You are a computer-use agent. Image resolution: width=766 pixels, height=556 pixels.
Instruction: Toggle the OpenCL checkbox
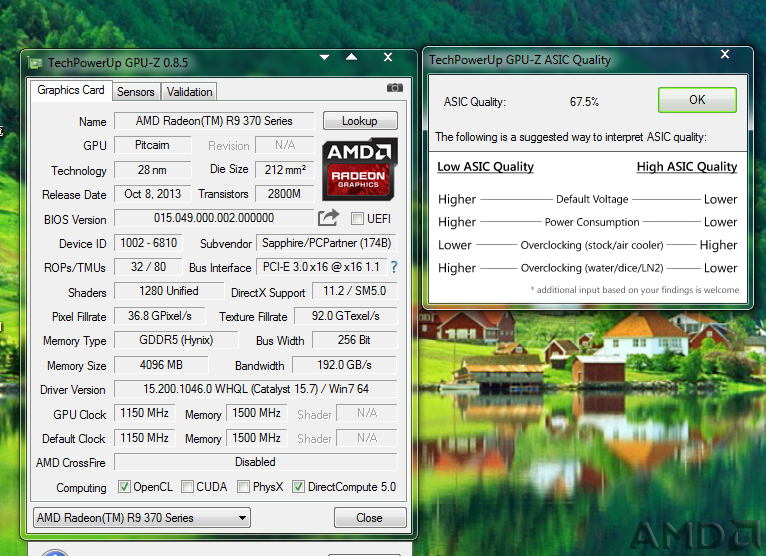[124, 487]
